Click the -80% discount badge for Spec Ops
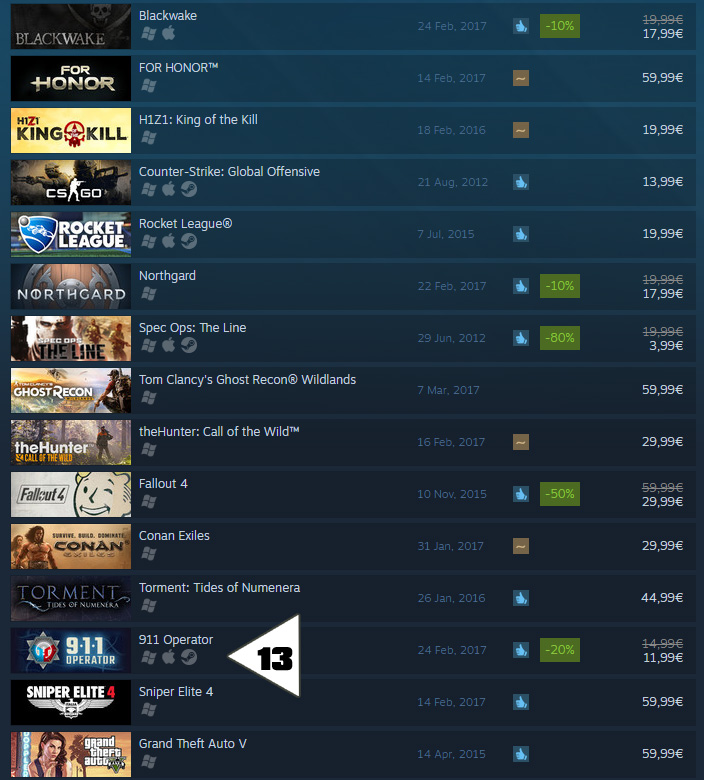Screen dimensions: 704x780 [x=560, y=338]
